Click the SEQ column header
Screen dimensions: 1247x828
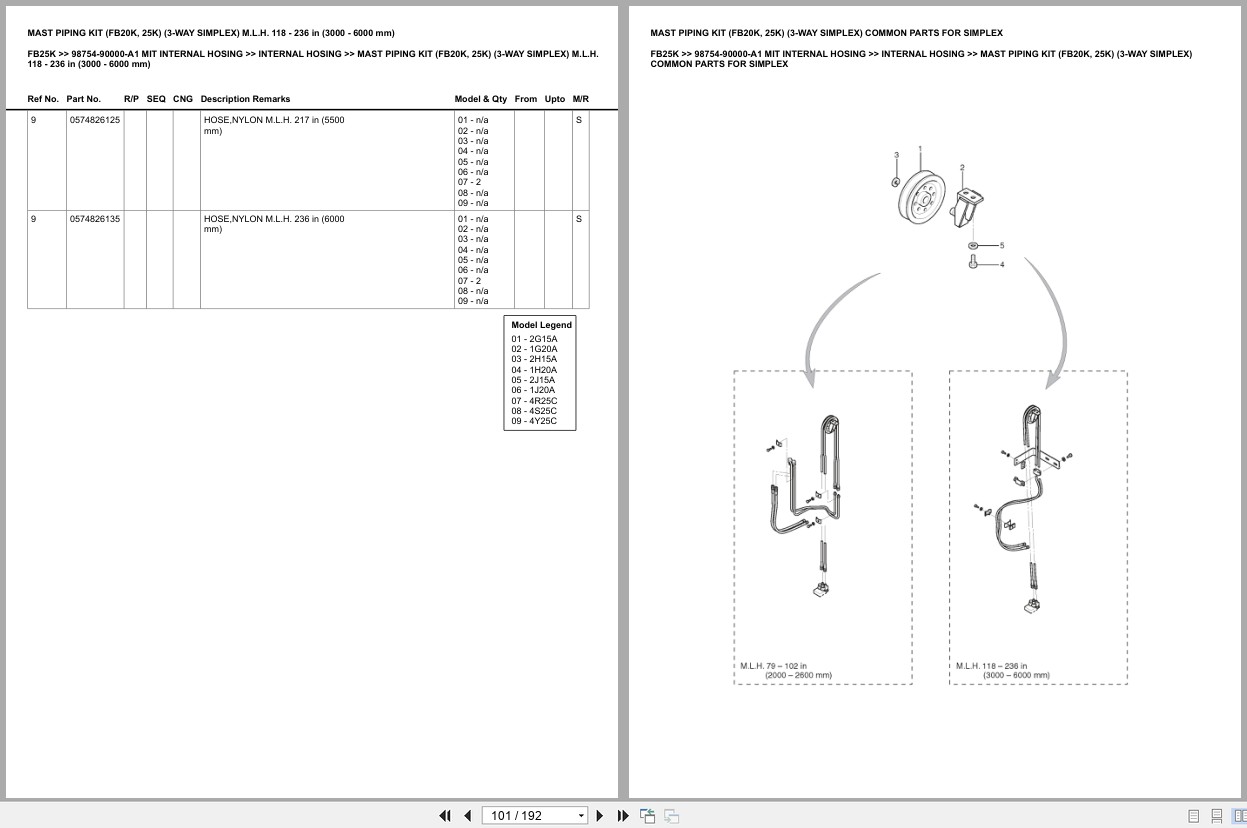[156, 99]
